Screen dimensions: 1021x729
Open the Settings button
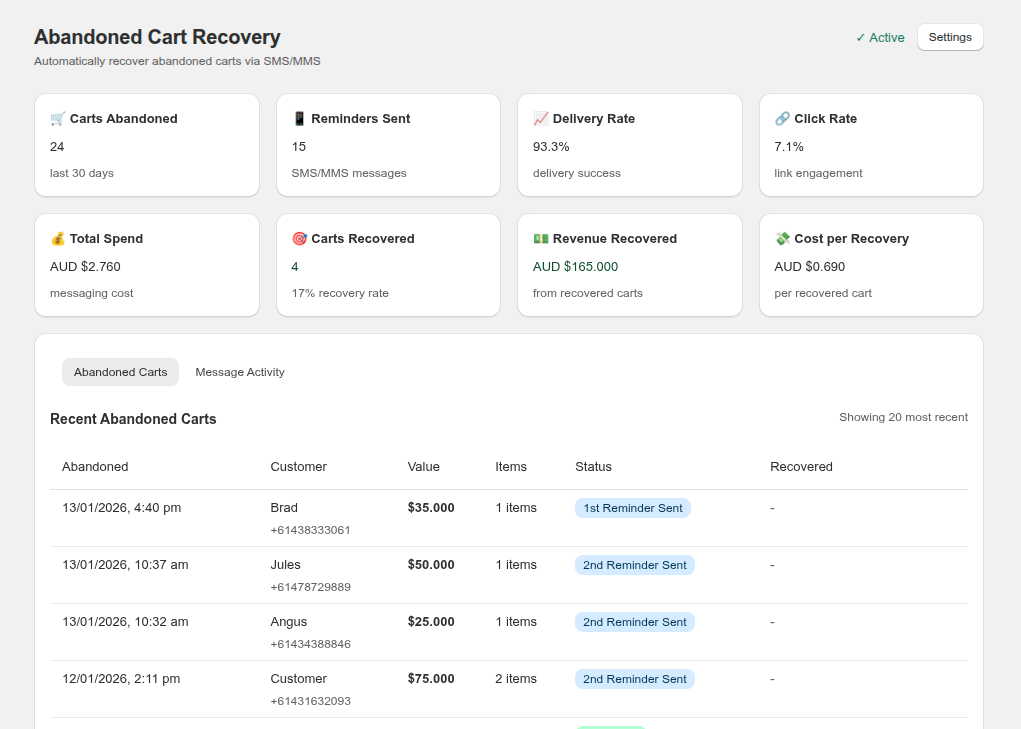pyautogui.click(x=950, y=37)
